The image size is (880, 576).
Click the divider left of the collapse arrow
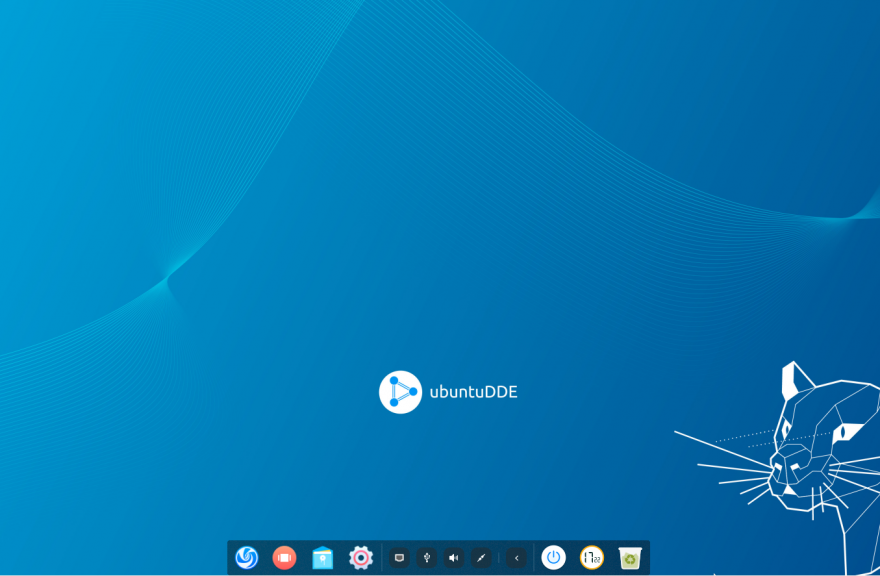coord(498,557)
